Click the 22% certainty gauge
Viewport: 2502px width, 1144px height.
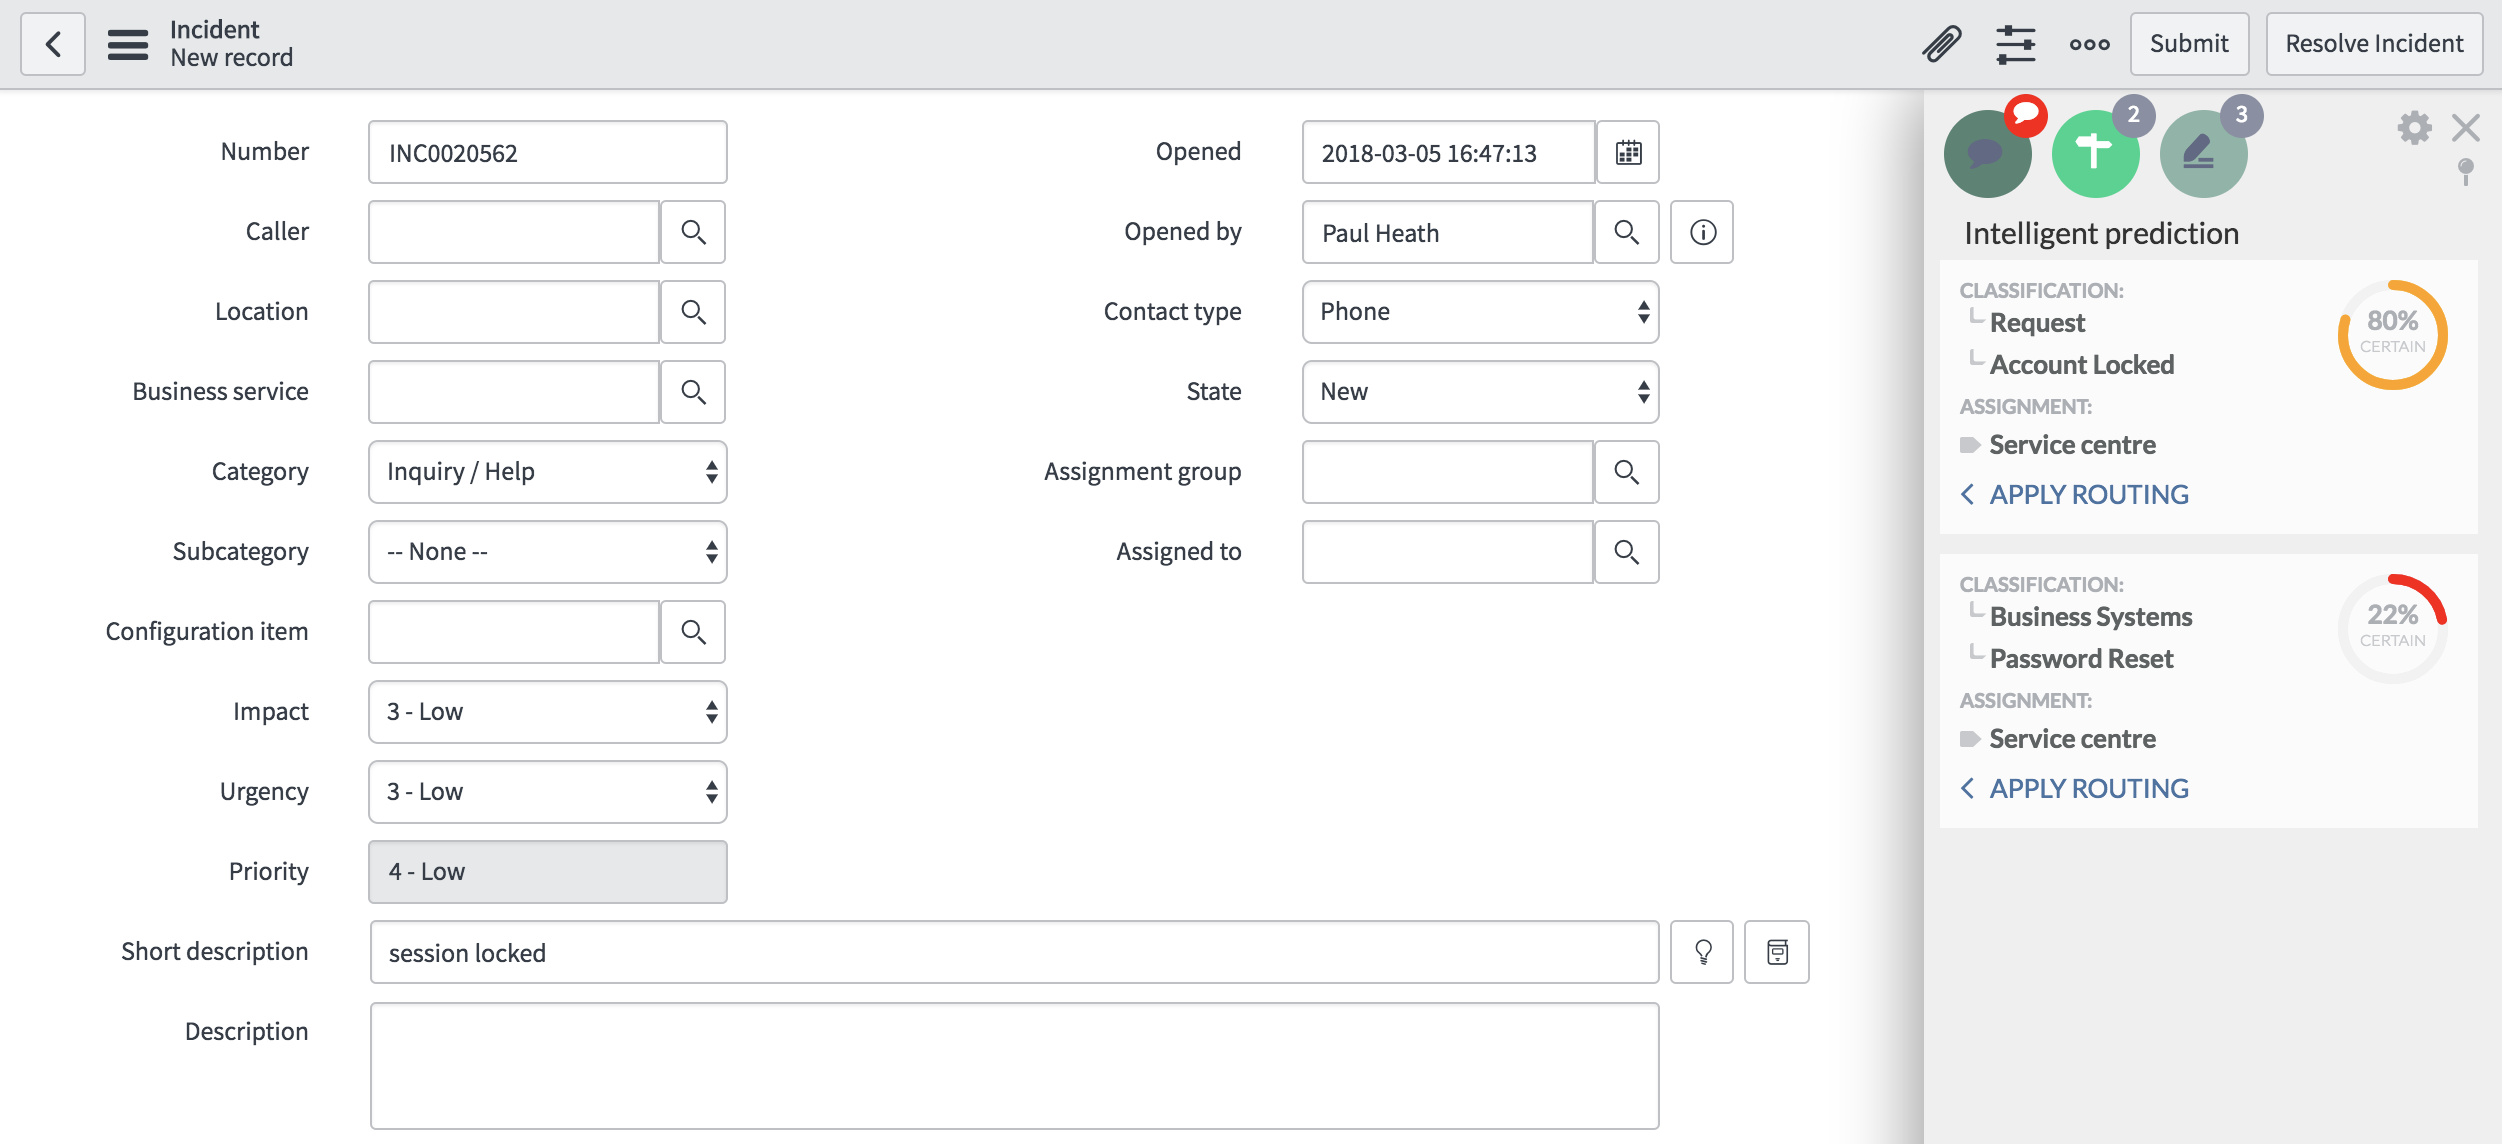2392,627
